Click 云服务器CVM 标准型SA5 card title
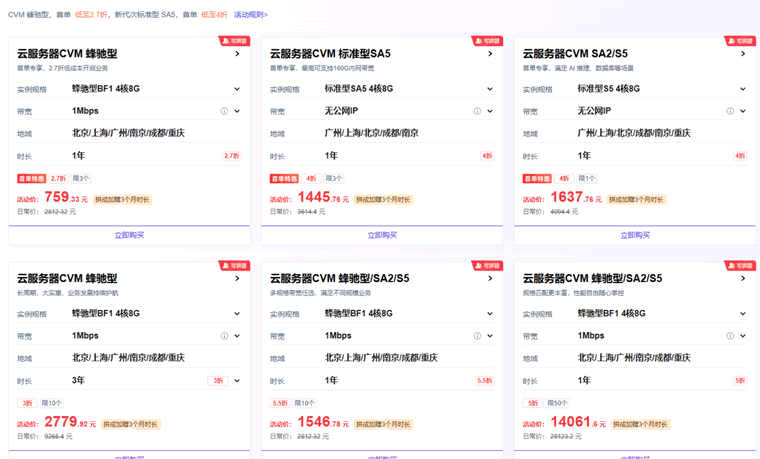 330,54
